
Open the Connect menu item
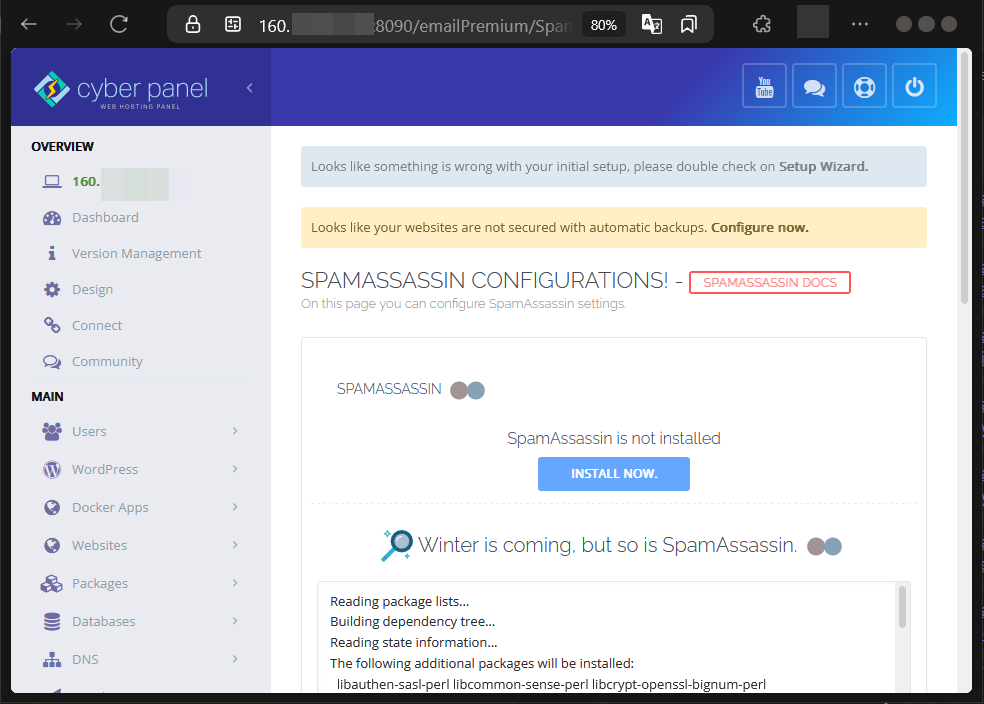pyautogui.click(x=97, y=326)
